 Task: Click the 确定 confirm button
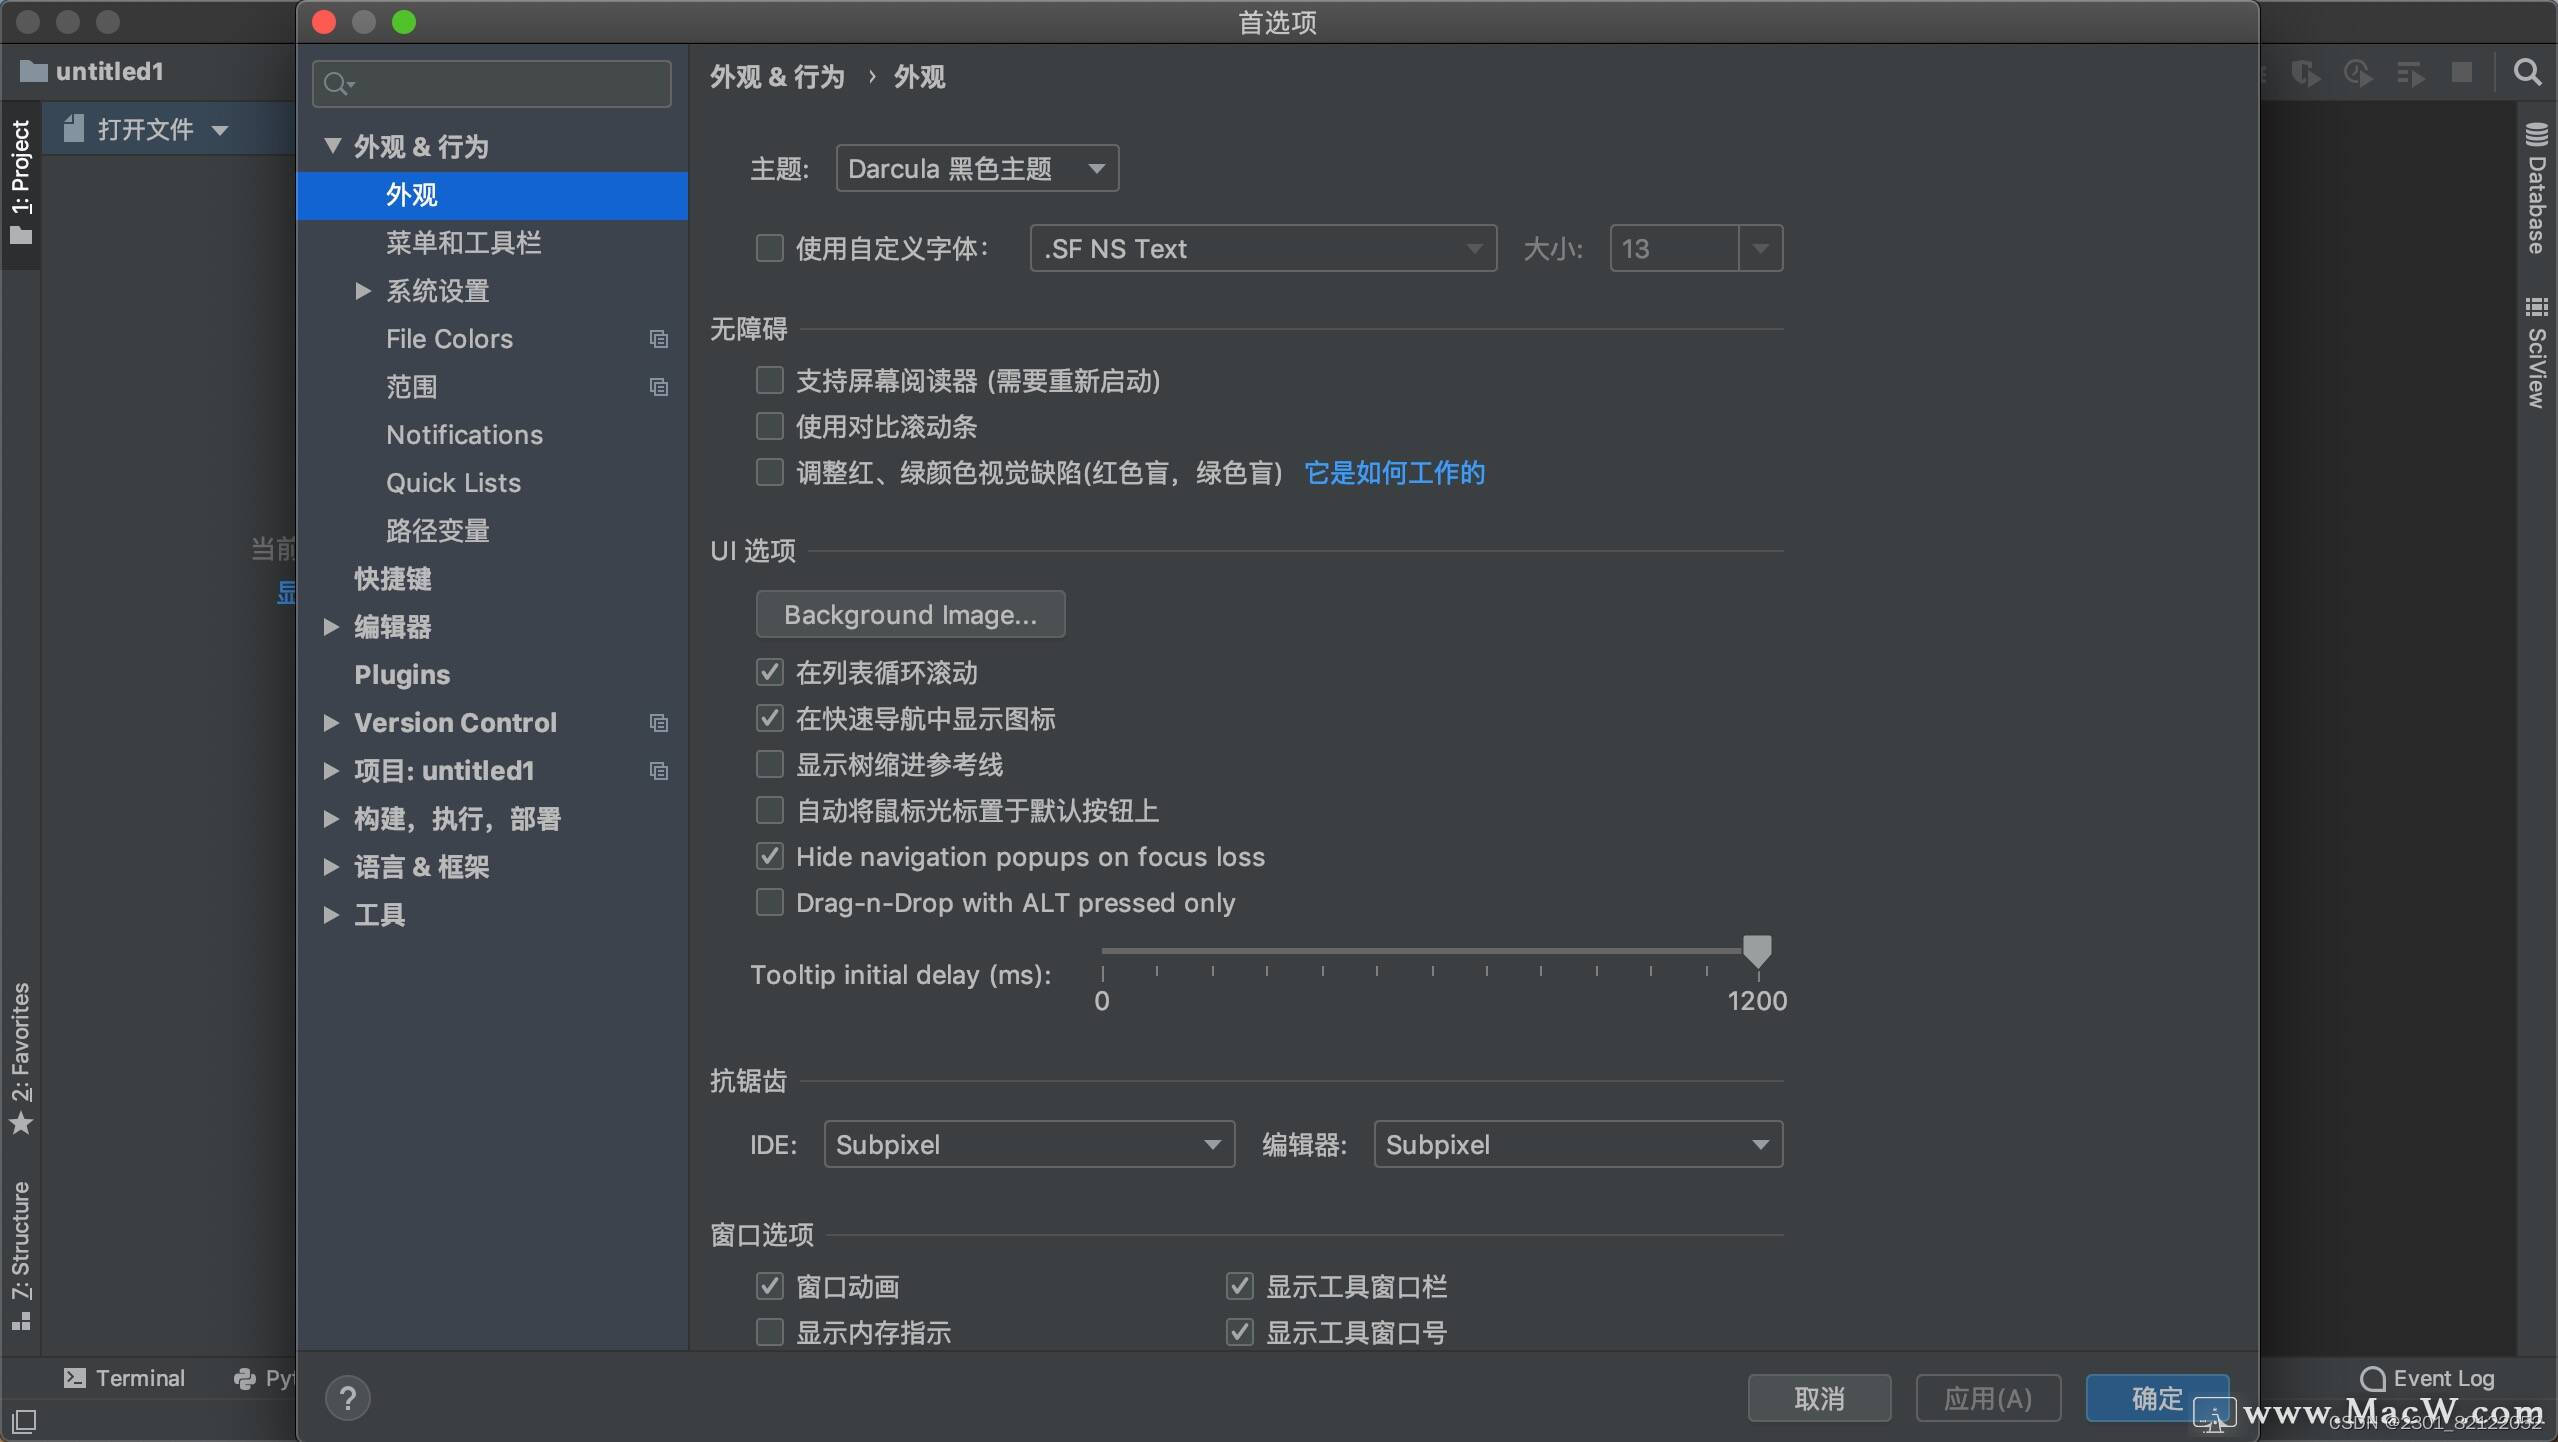(2156, 1397)
